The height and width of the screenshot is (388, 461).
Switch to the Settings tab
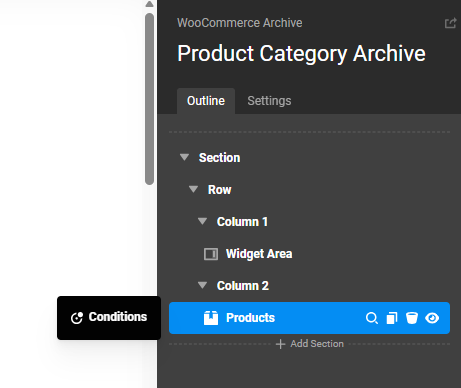click(269, 101)
